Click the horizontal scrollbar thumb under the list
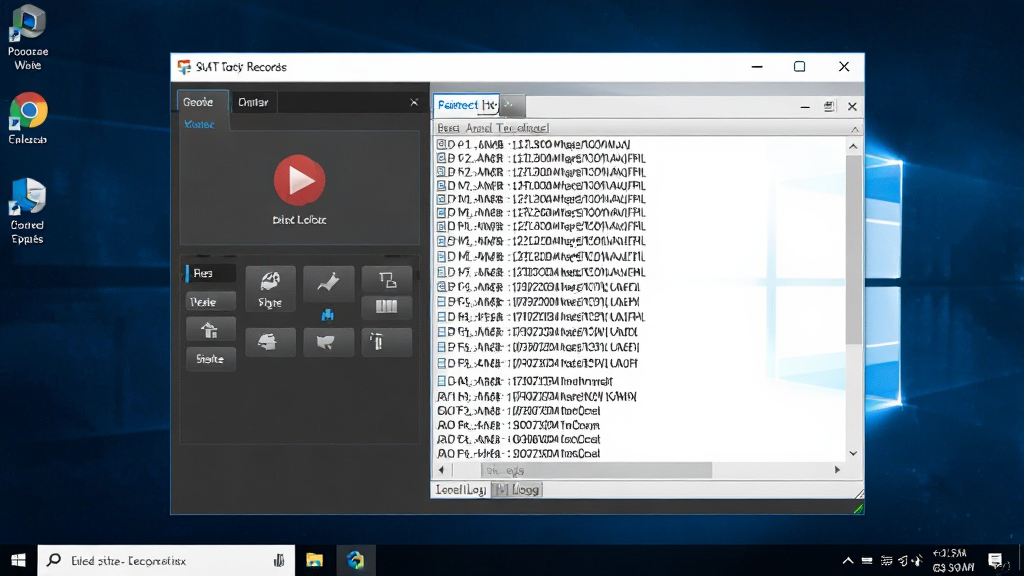This screenshot has width=1024, height=576. pyautogui.click(x=596, y=470)
